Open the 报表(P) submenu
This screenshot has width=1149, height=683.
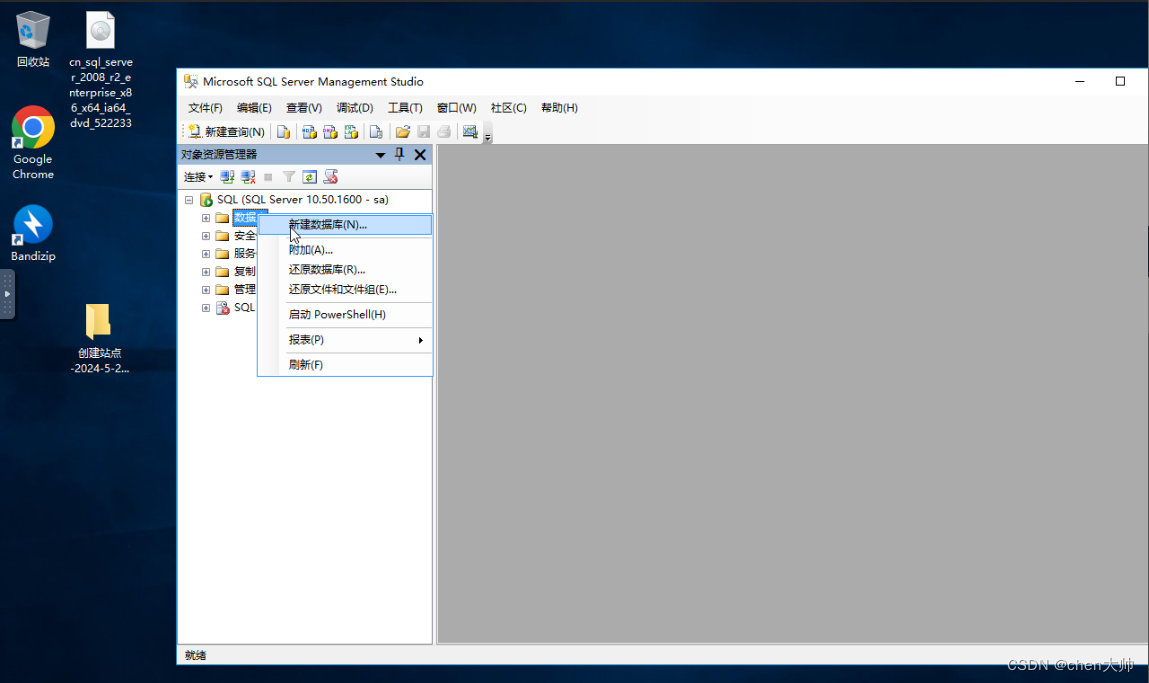(x=345, y=340)
